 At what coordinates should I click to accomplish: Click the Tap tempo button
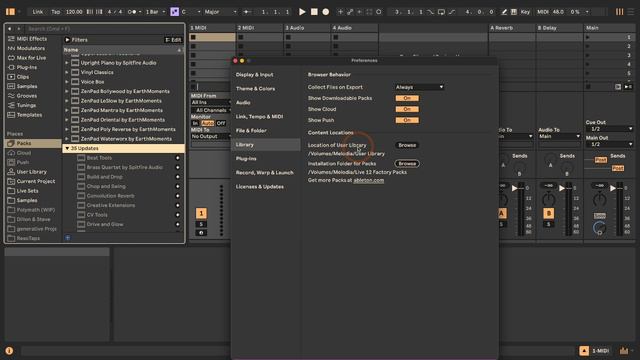pos(56,12)
